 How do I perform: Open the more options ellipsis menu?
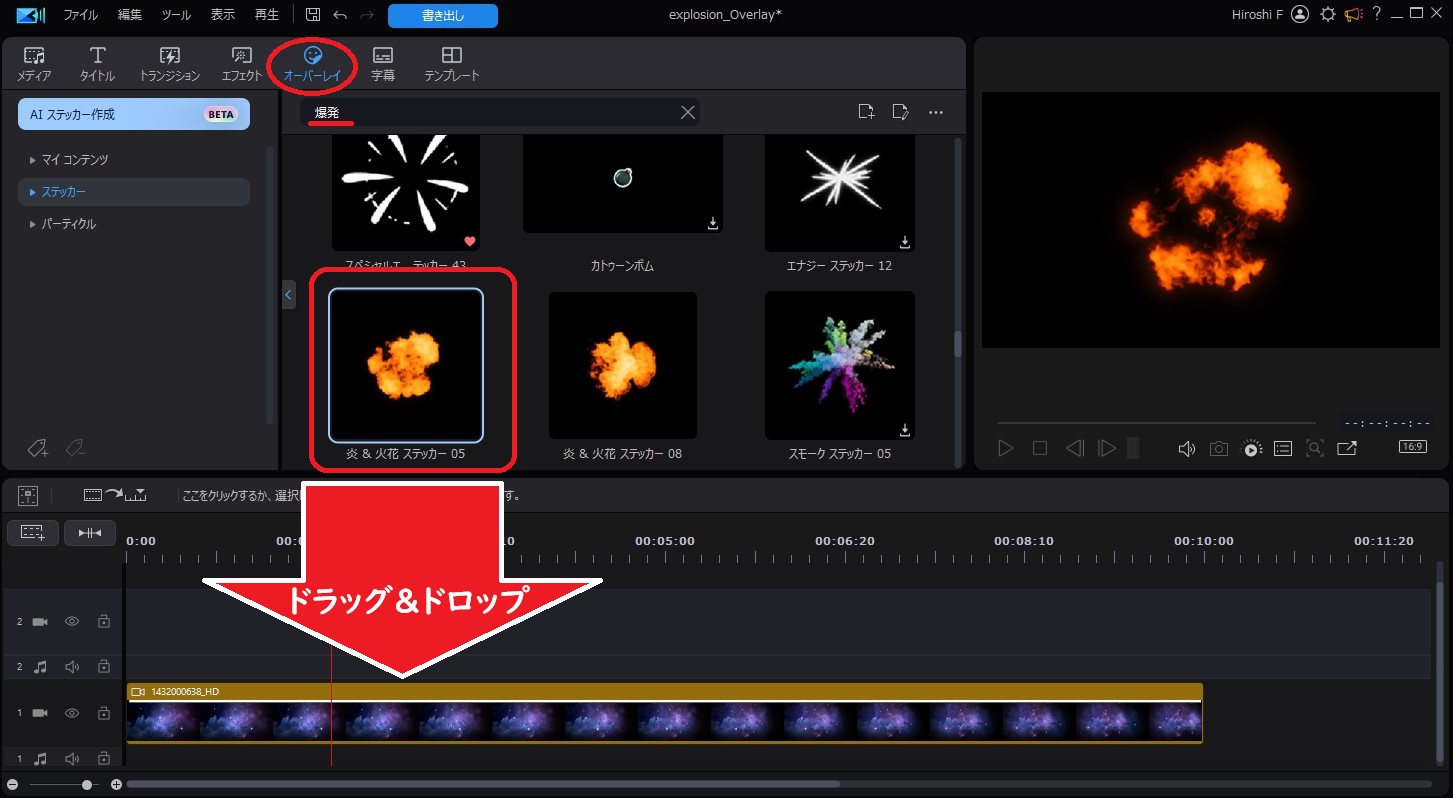point(936,112)
